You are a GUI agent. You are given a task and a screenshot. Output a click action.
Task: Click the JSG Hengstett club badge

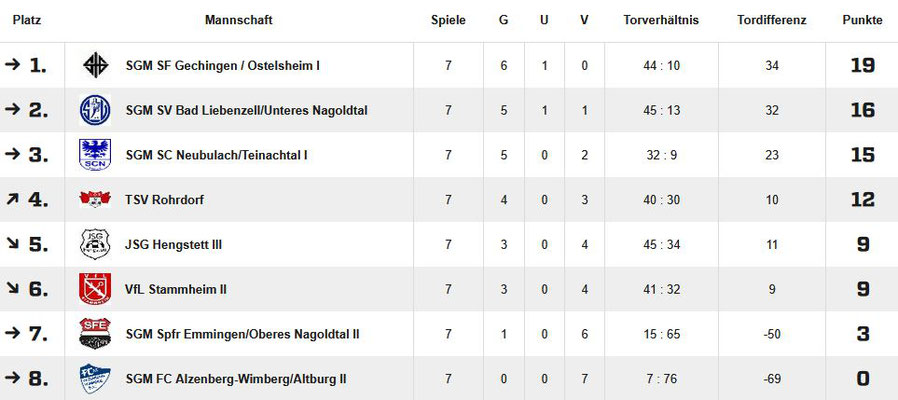click(95, 244)
